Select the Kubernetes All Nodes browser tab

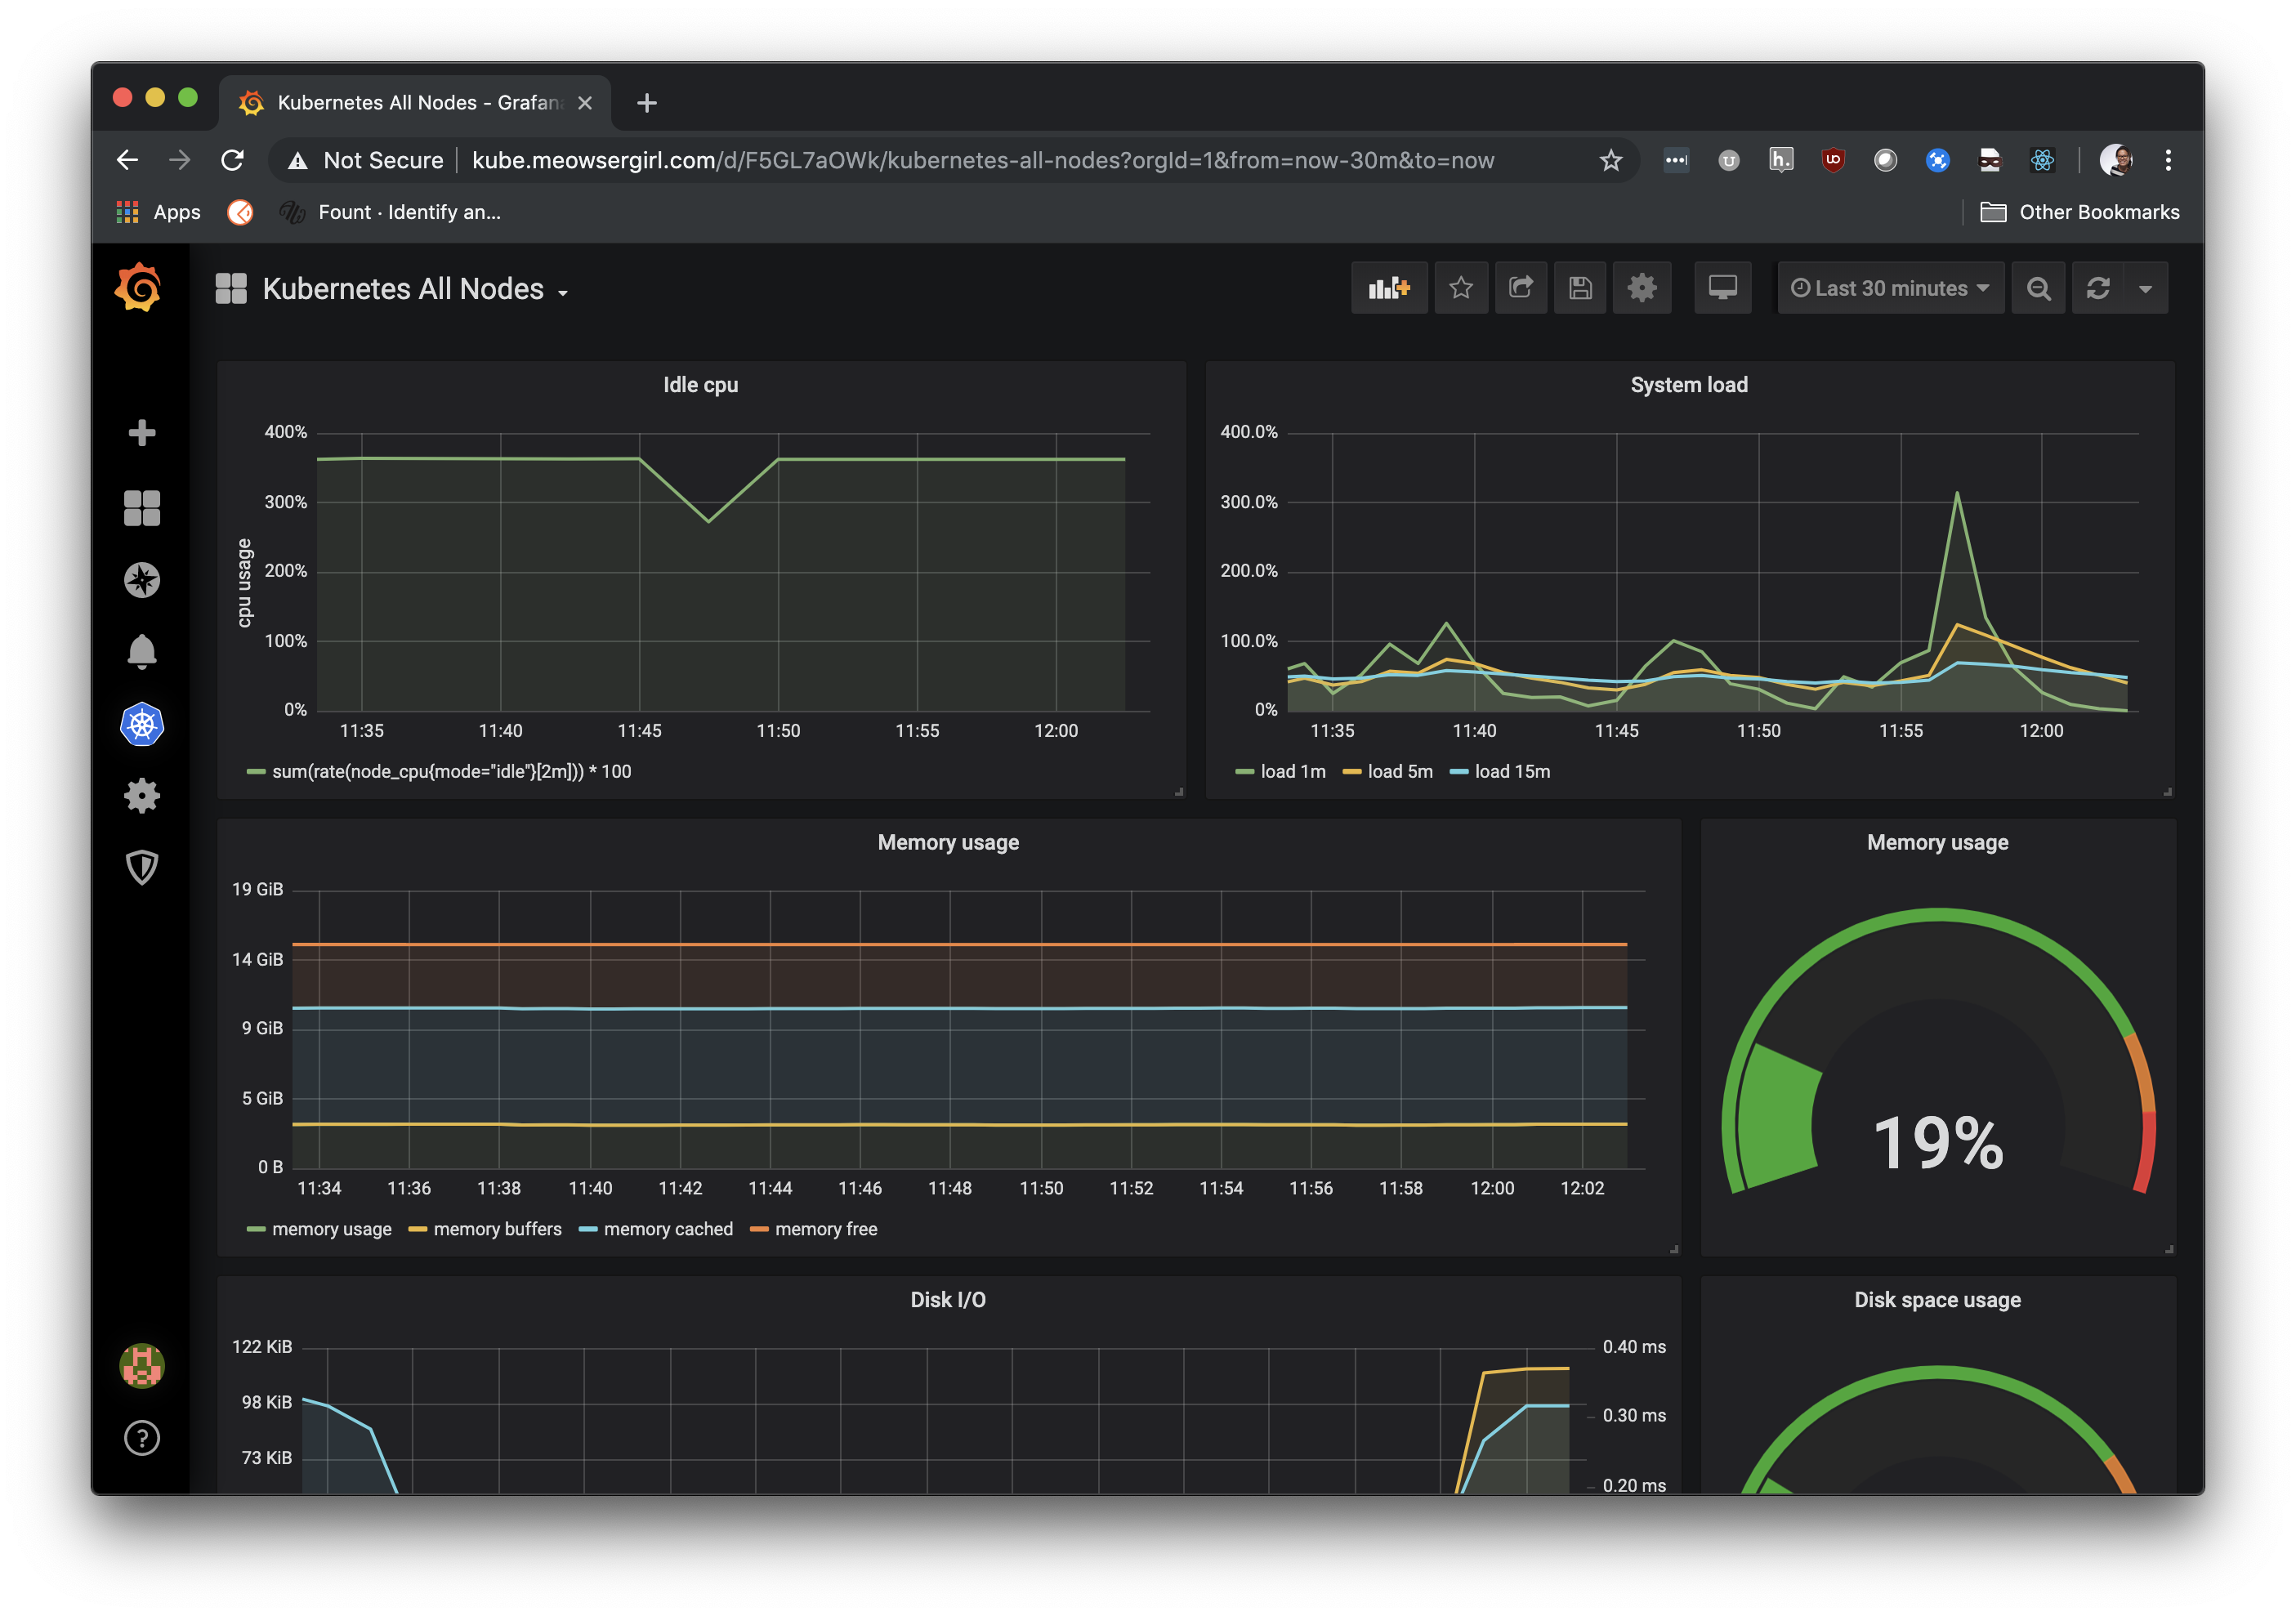pos(415,102)
